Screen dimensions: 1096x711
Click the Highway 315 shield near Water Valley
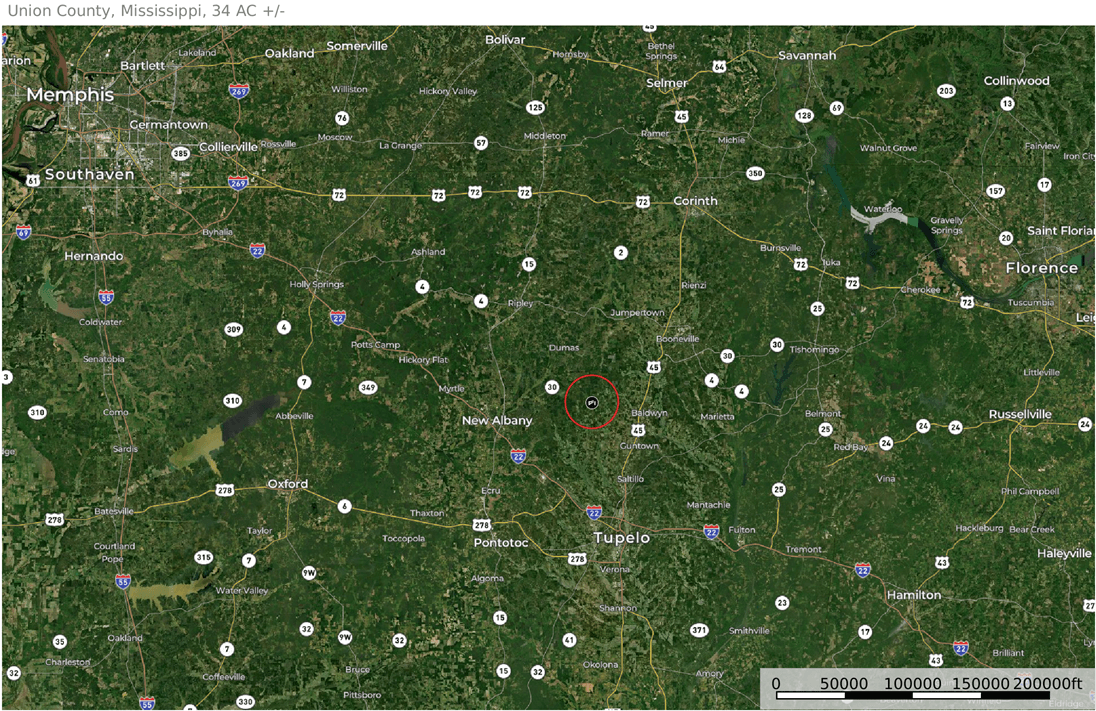coord(204,557)
